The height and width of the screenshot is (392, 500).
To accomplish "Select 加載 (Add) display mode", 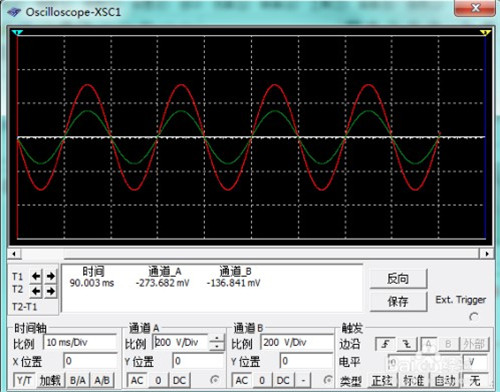I will [50, 380].
